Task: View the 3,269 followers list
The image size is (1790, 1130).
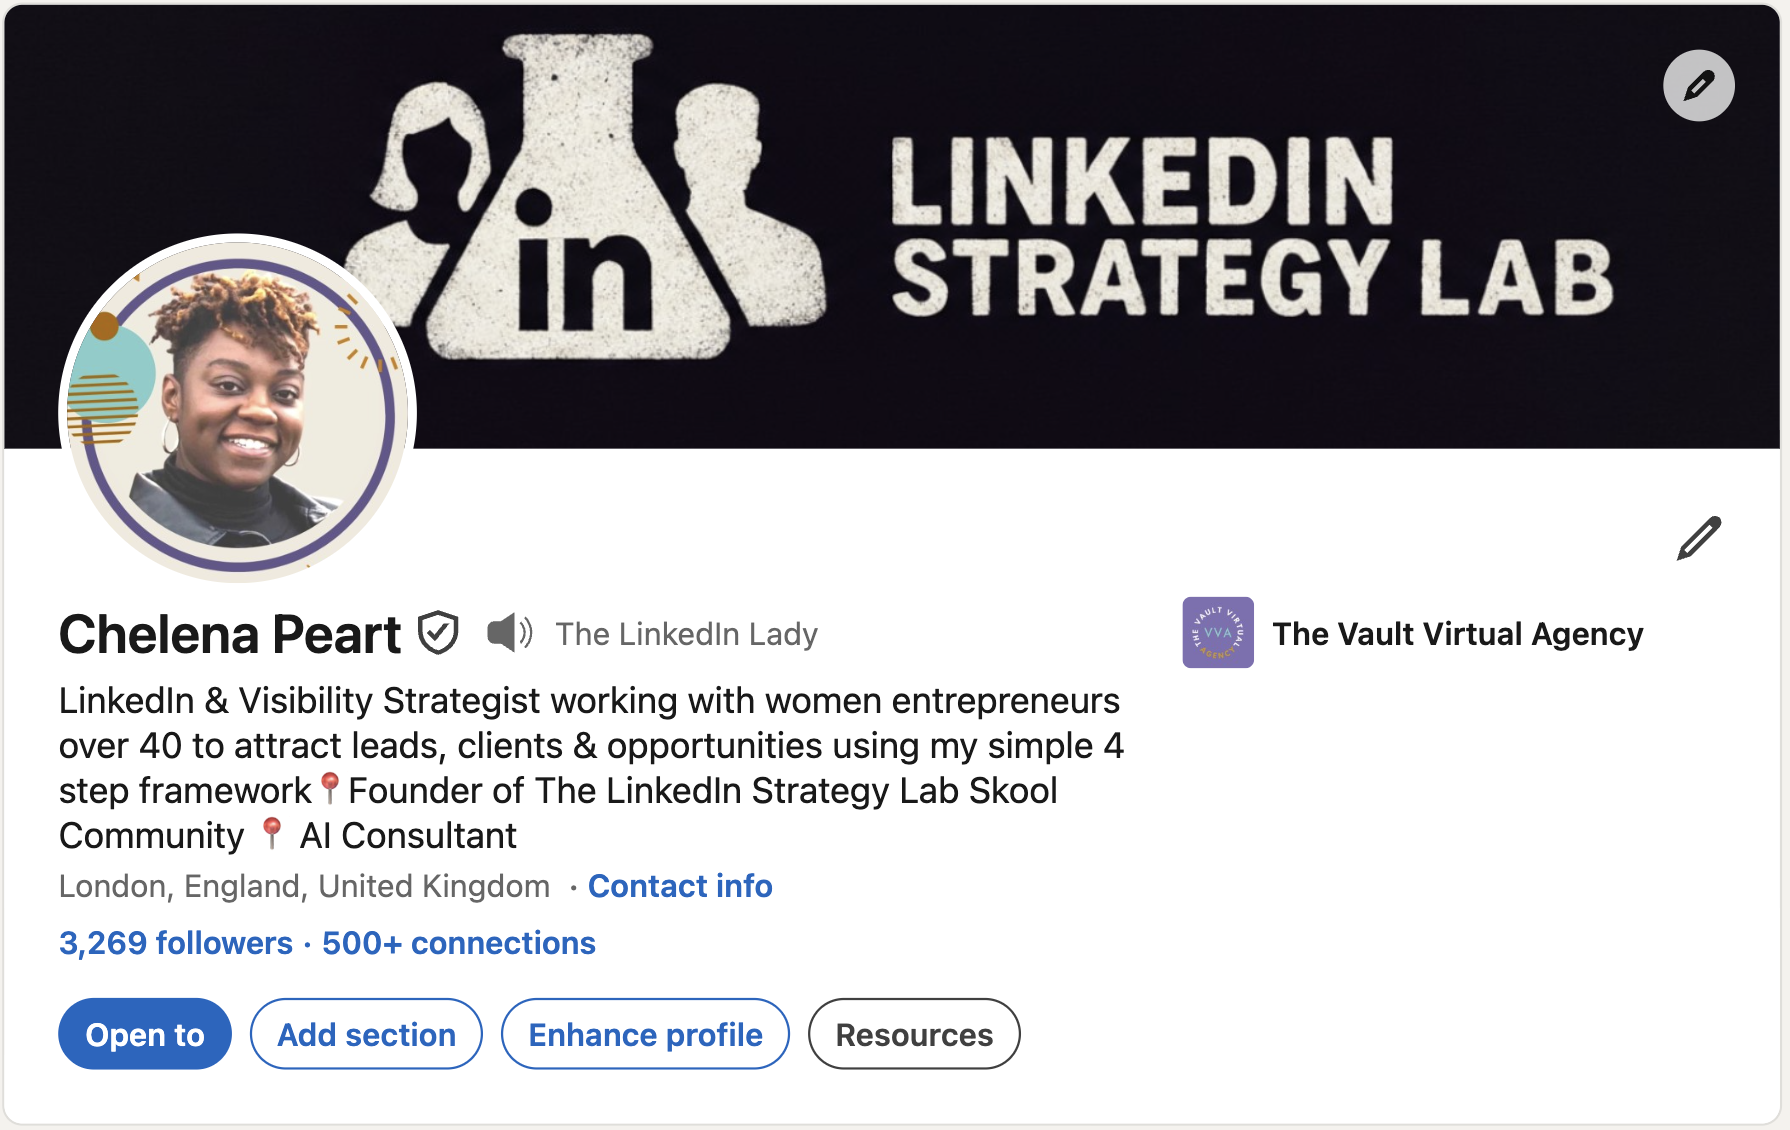Action: point(176,943)
